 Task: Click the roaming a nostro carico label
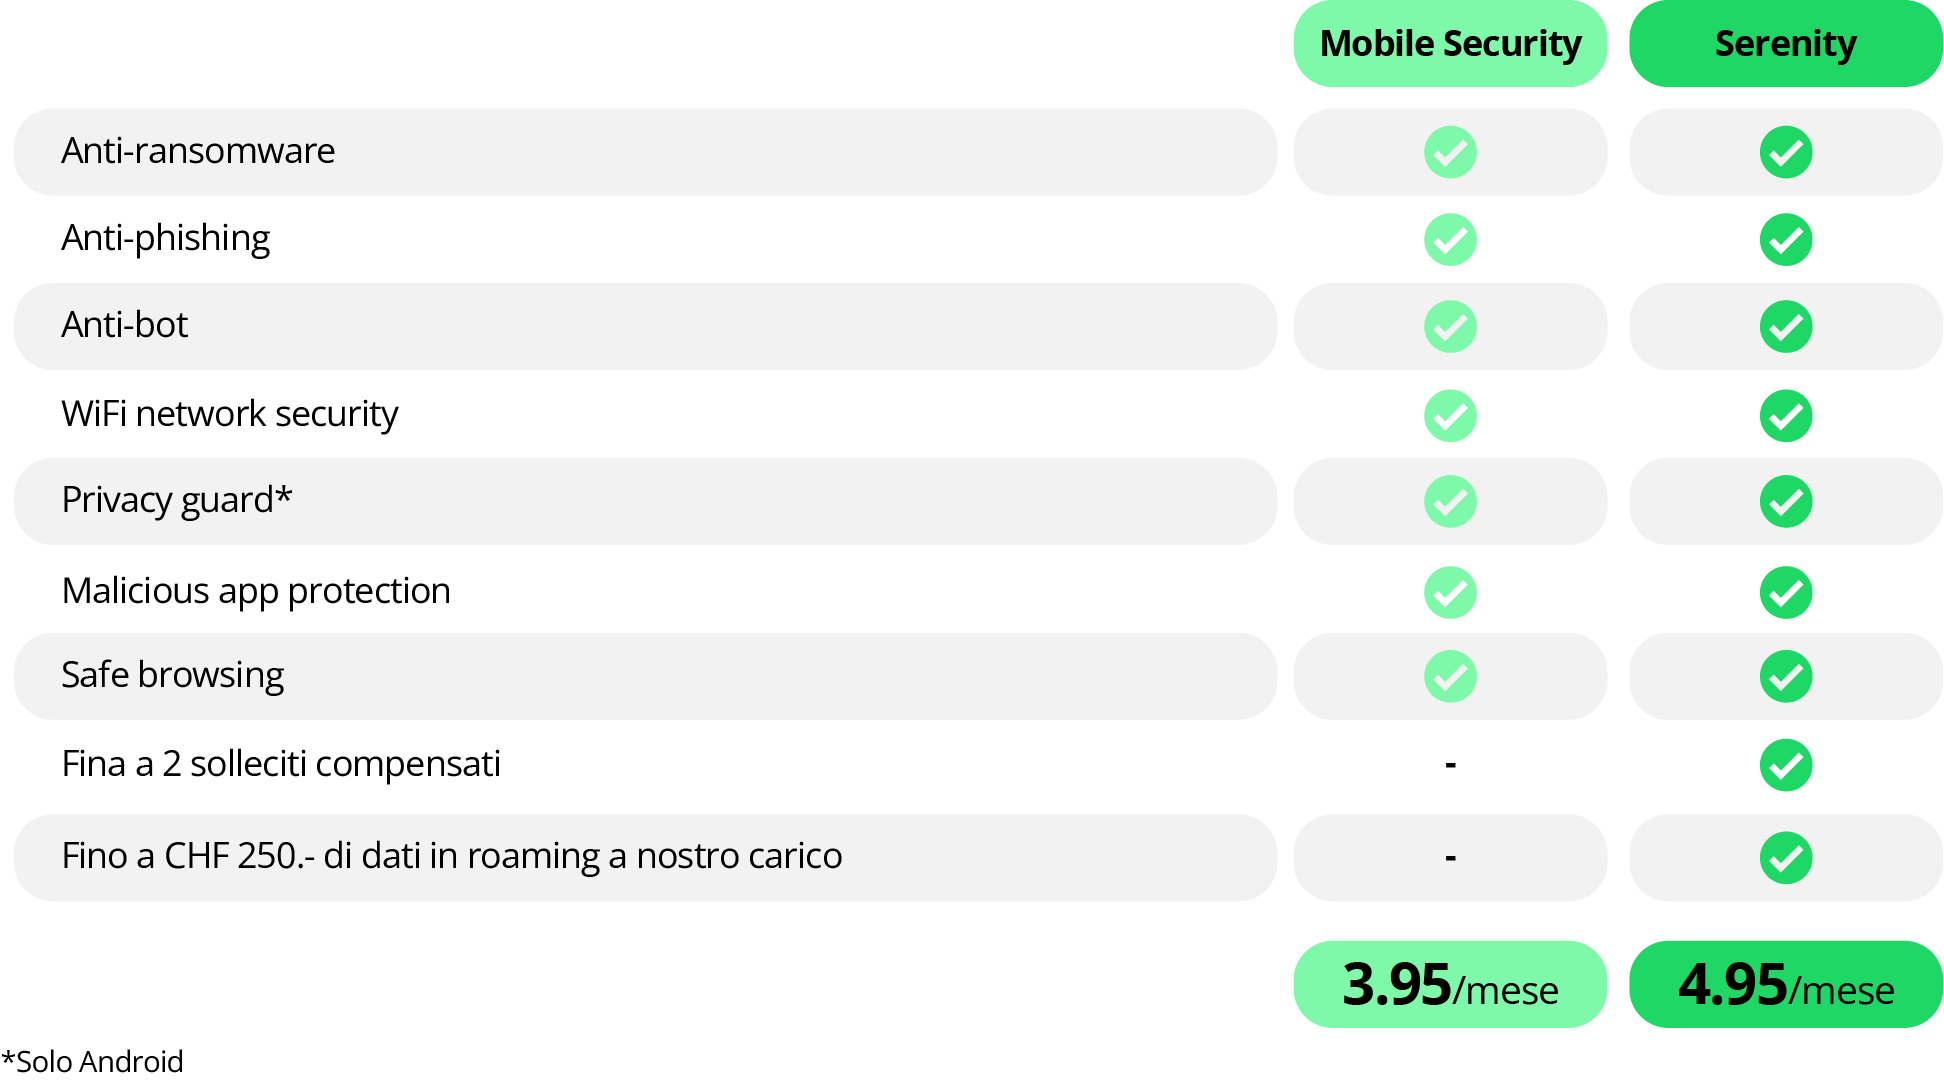click(452, 856)
